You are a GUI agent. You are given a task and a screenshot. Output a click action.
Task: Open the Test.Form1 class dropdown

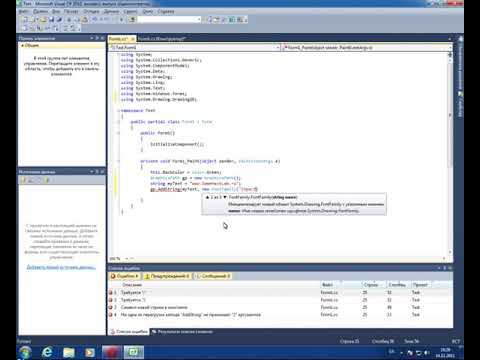[x=278, y=48]
